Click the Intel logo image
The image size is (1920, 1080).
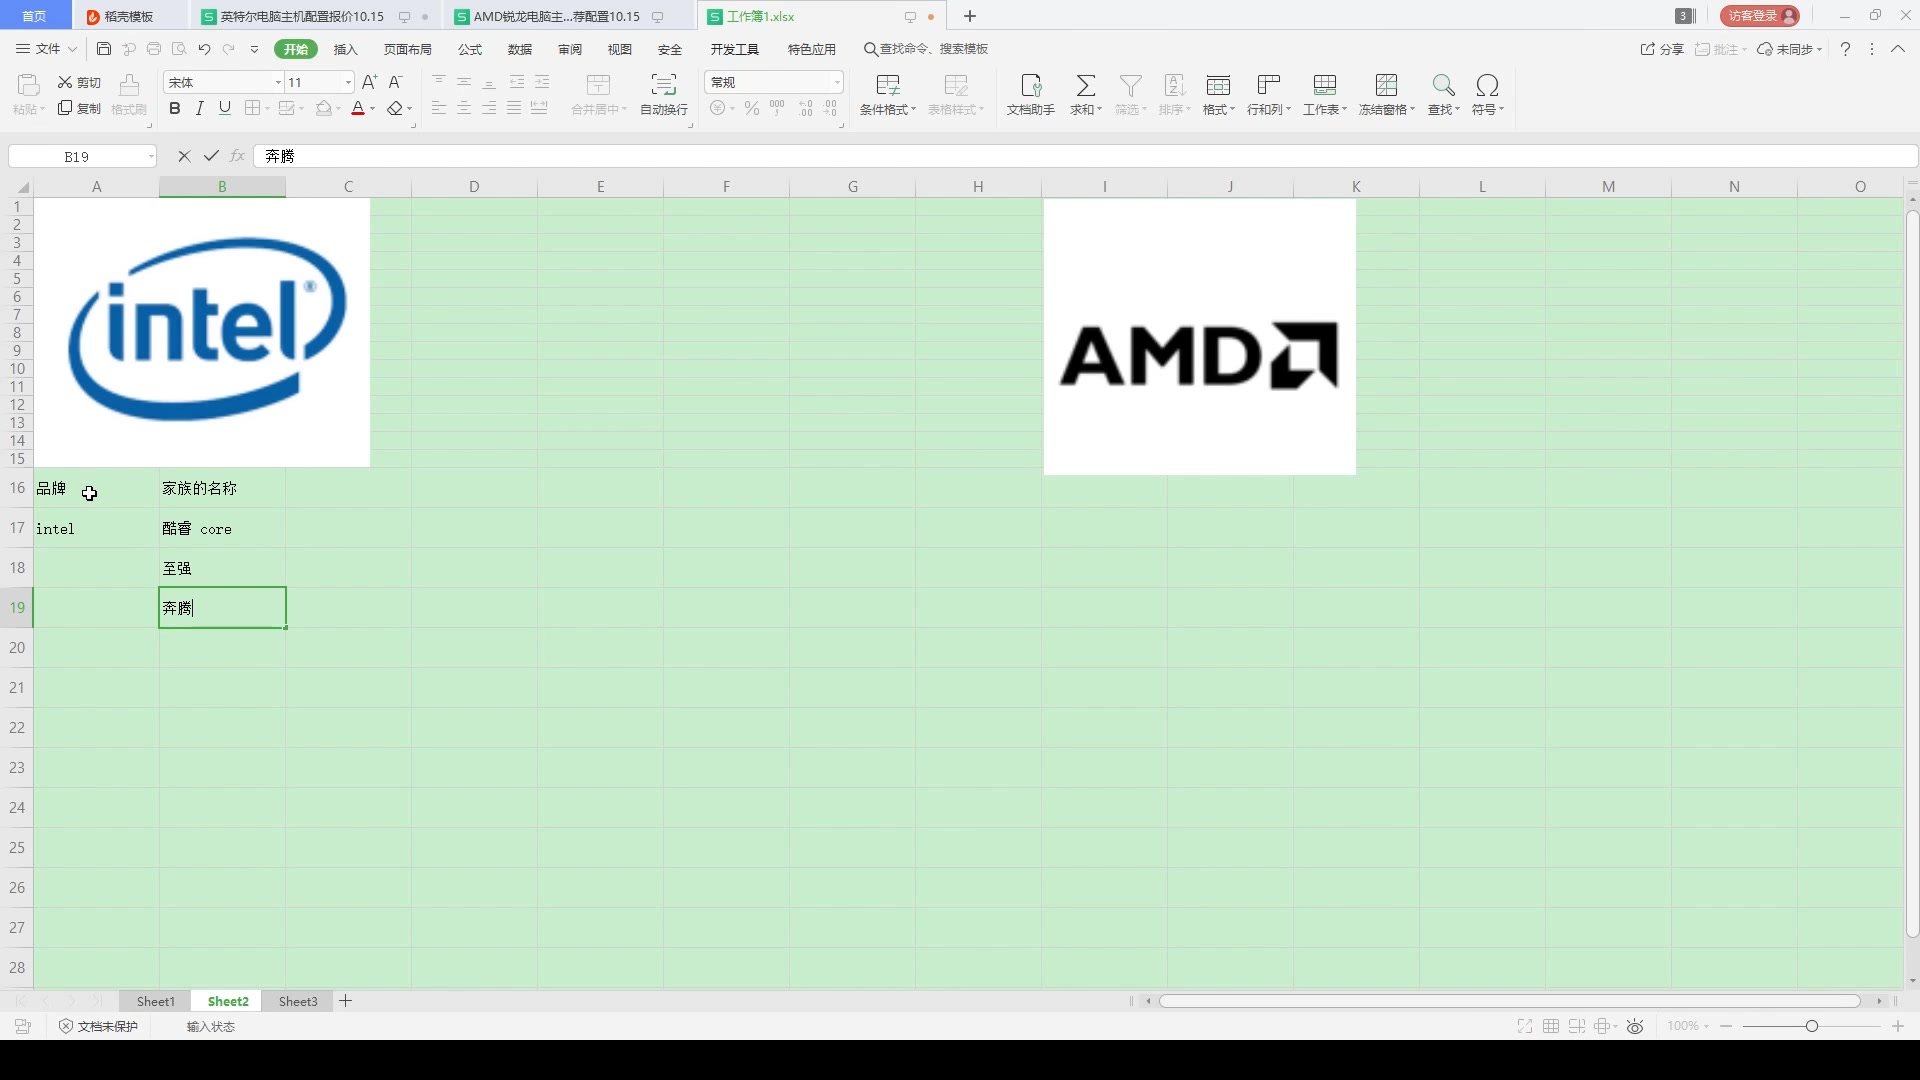(202, 333)
